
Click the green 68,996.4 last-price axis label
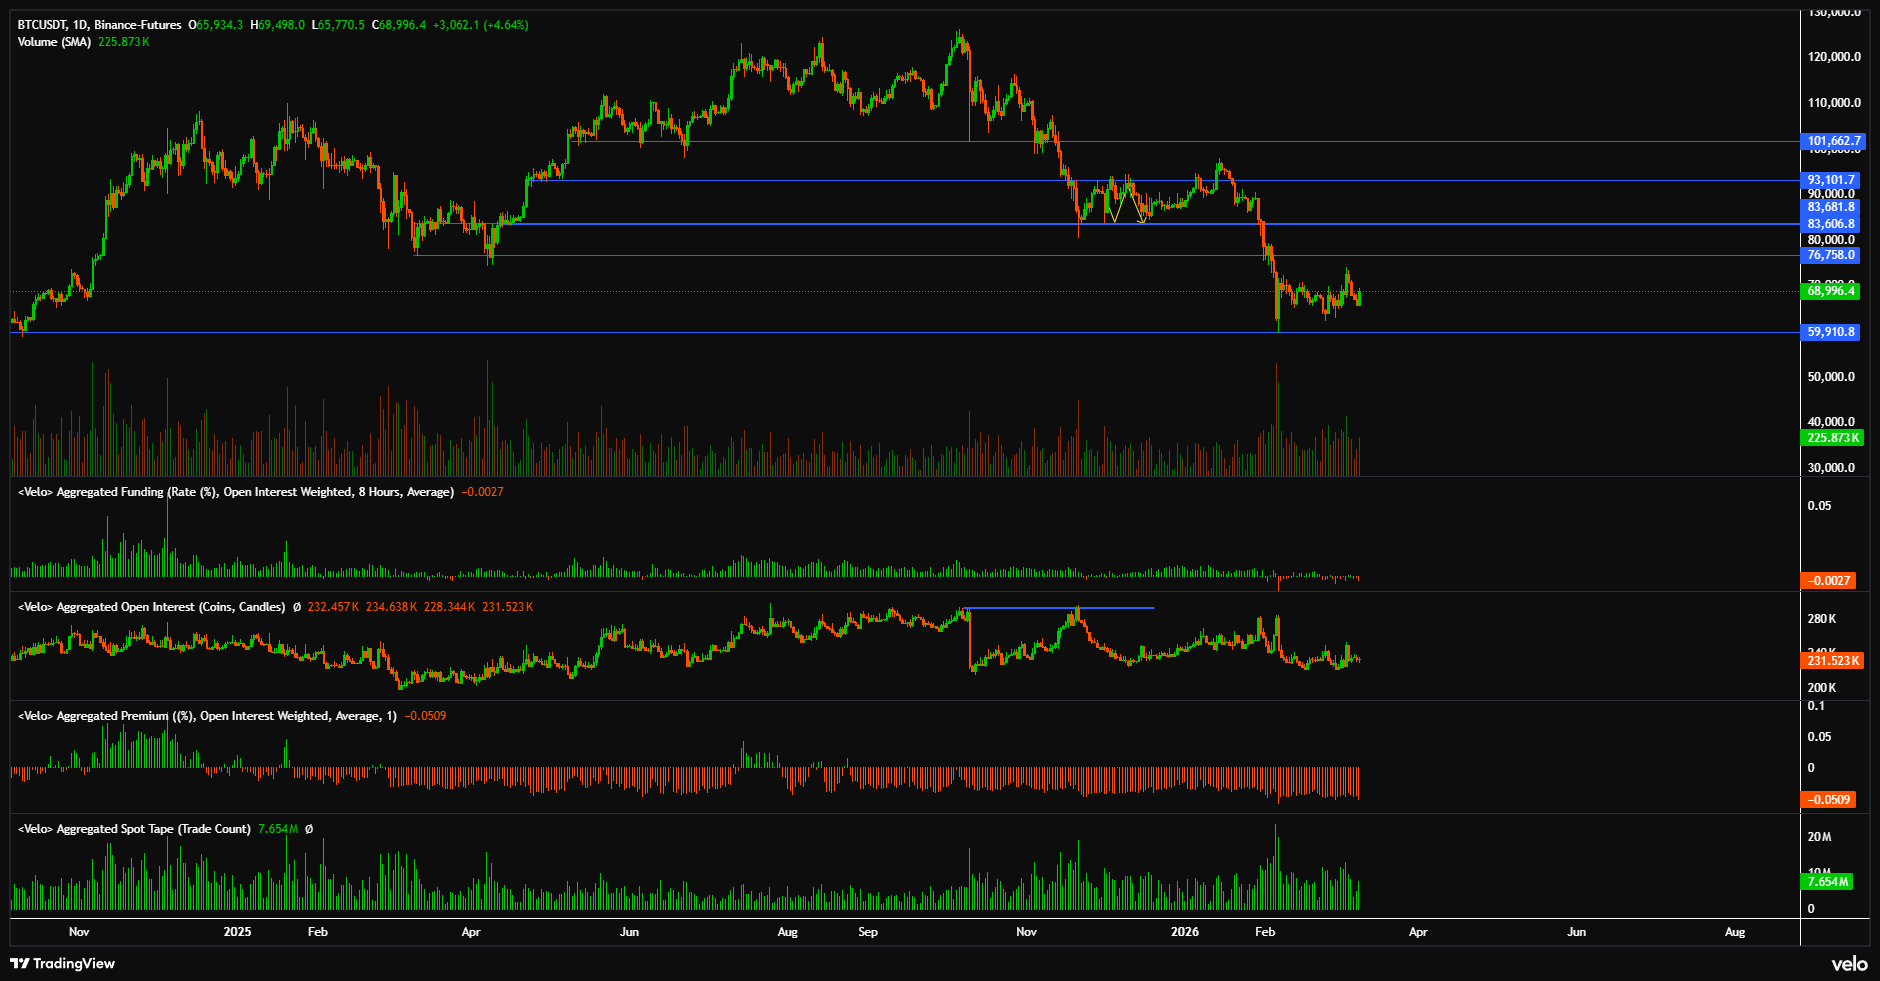click(x=1831, y=291)
